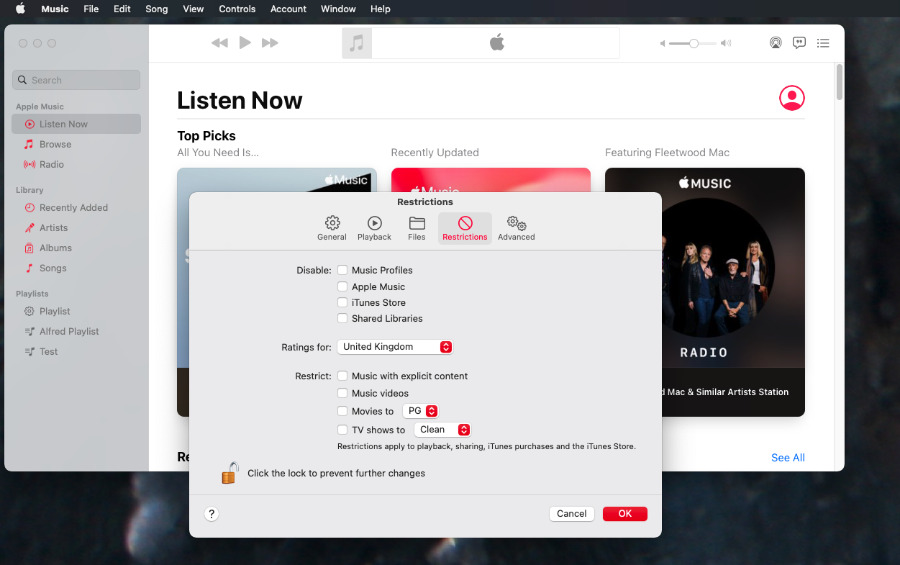This screenshot has height=565, width=900.
Task: Open the Help menu
Action: (380, 9)
